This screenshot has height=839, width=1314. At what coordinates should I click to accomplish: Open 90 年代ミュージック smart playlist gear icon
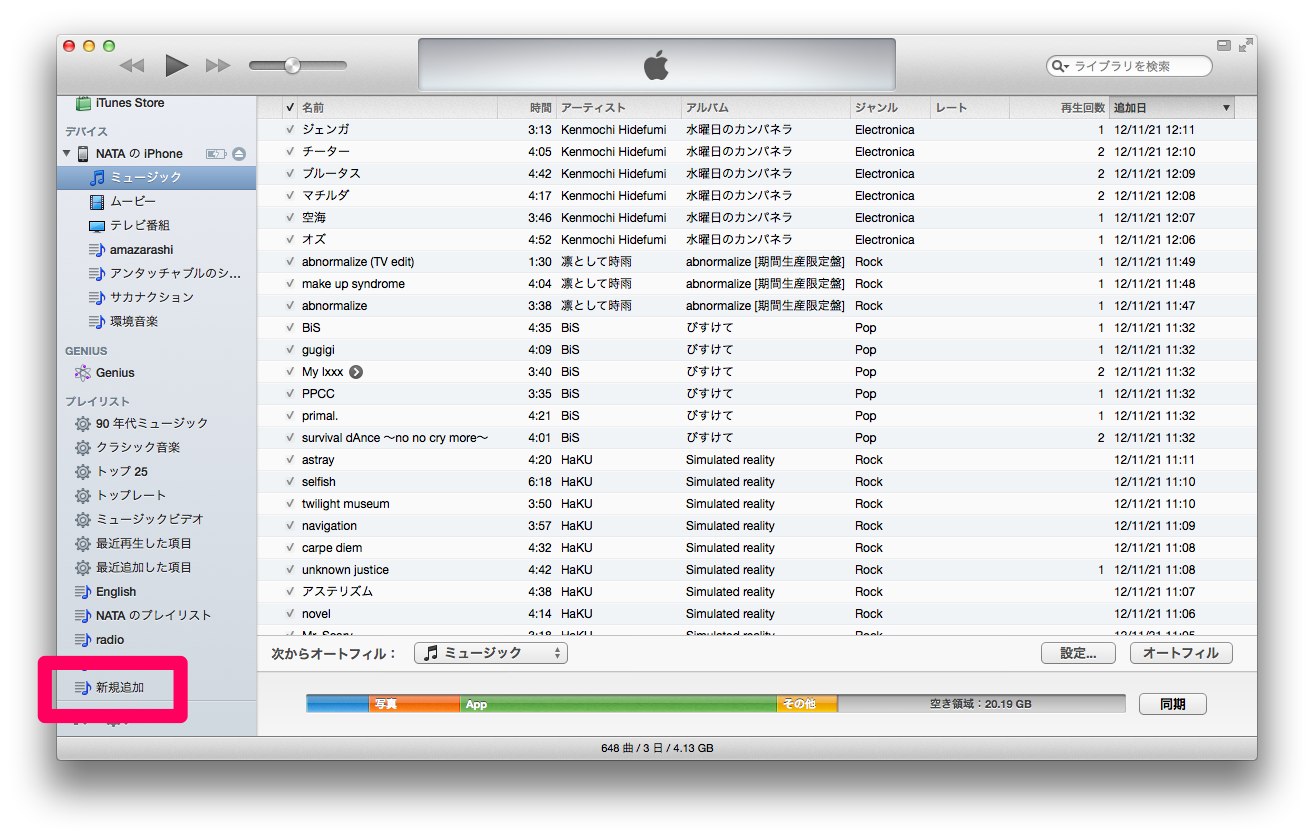click(83, 424)
